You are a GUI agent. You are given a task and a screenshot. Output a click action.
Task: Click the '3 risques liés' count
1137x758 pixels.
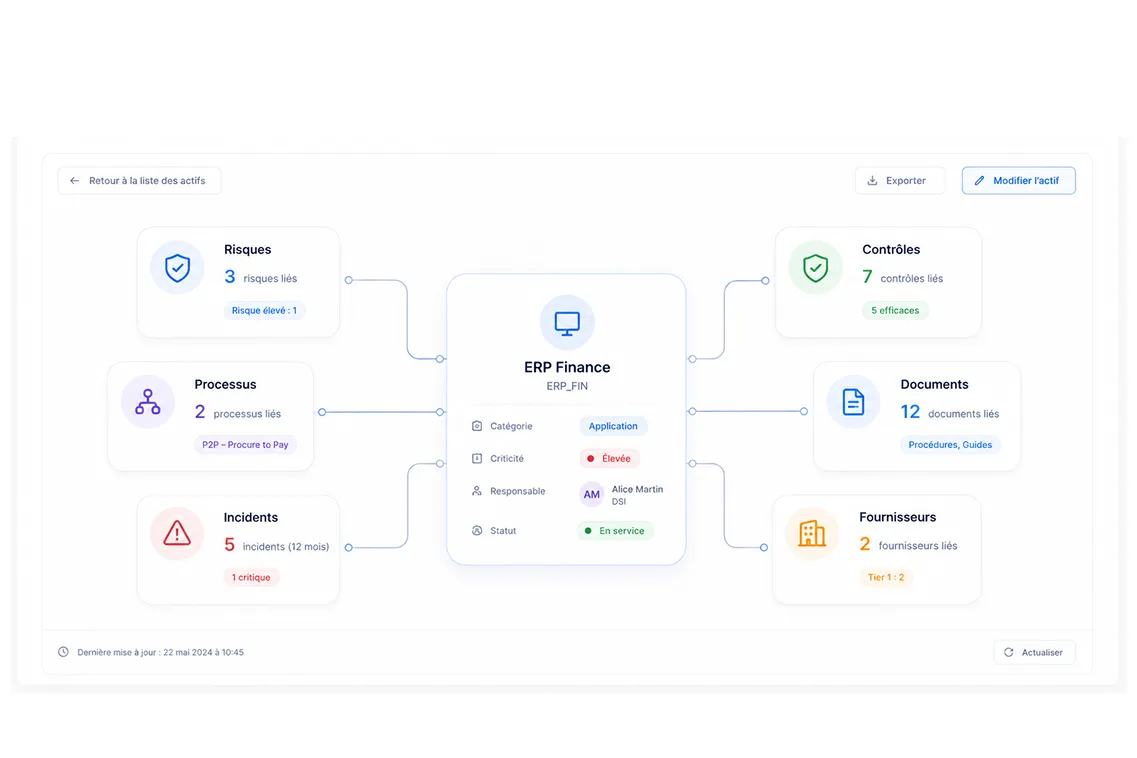260,277
